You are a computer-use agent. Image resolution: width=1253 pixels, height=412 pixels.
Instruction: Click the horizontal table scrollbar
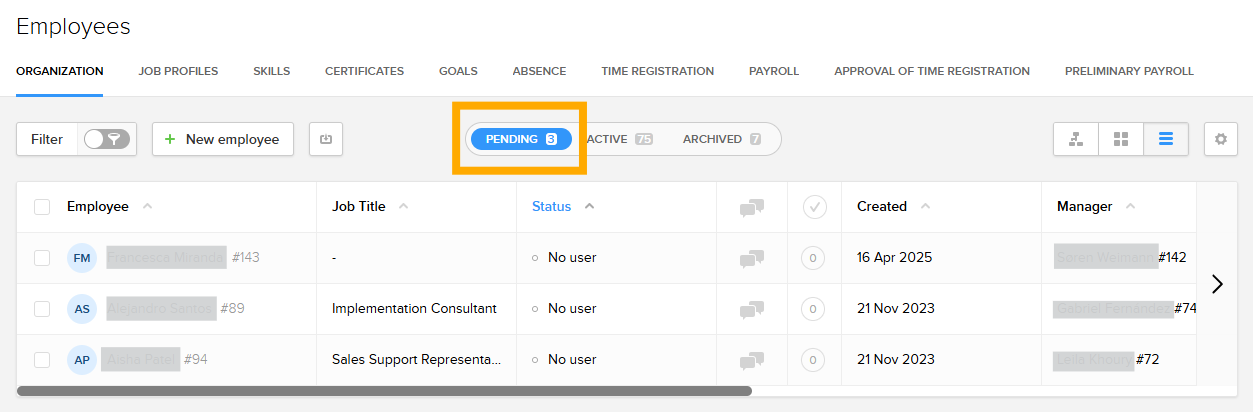(384, 391)
